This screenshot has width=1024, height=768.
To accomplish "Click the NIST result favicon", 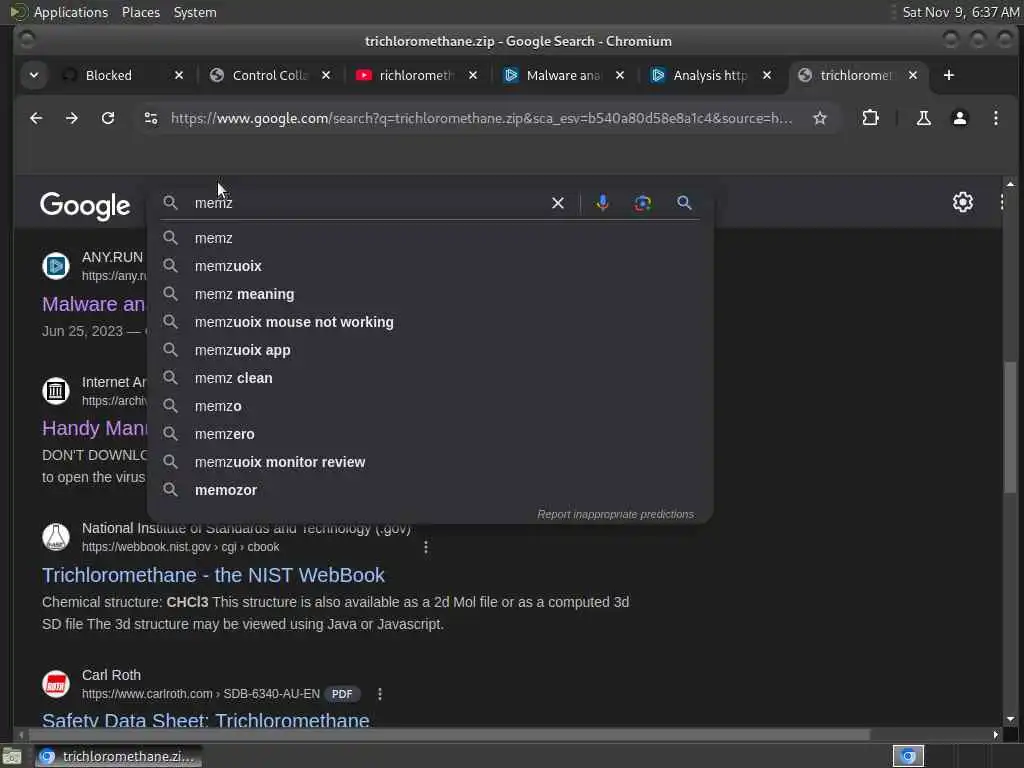I will pyautogui.click(x=56, y=537).
